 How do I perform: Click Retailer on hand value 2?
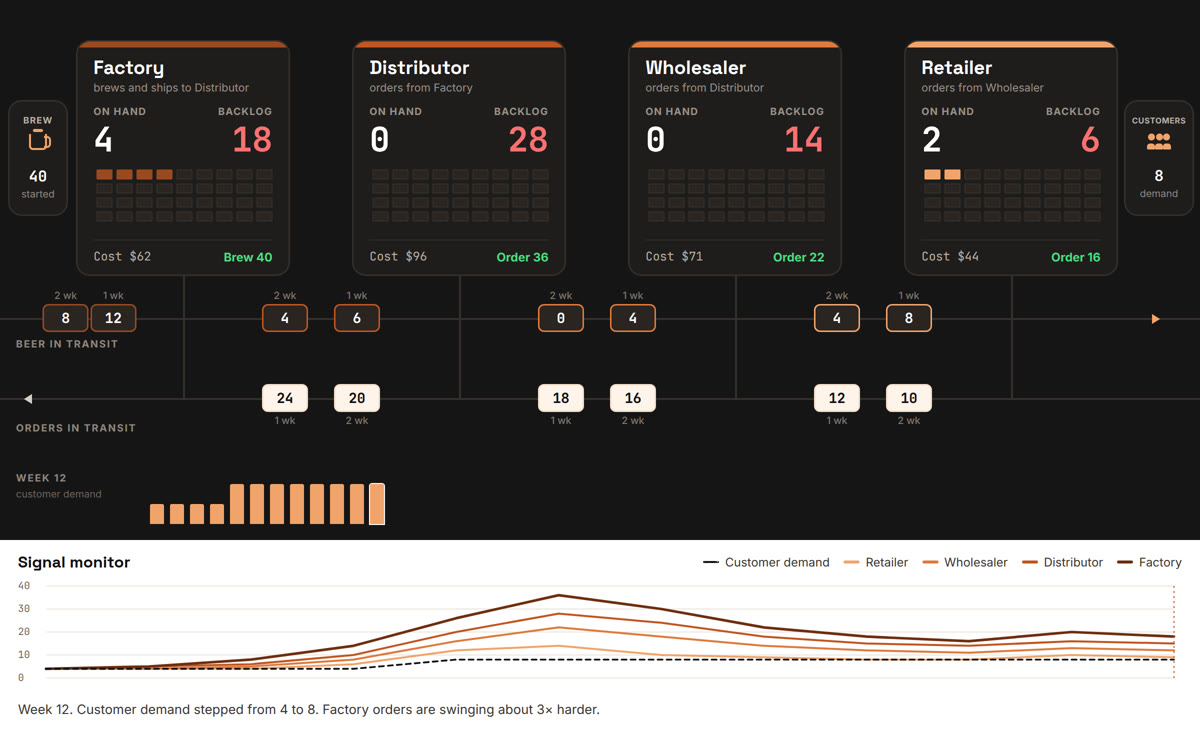coord(931,140)
